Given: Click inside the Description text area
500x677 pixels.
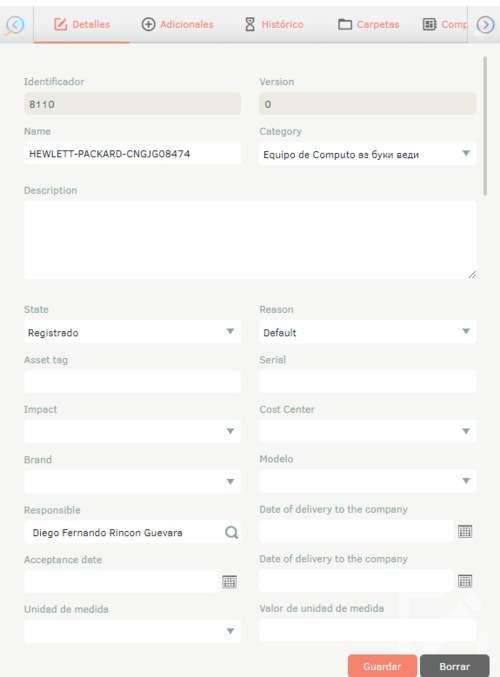Looking at the screenshot, I should pyautogui.click(x=250, y=240).
